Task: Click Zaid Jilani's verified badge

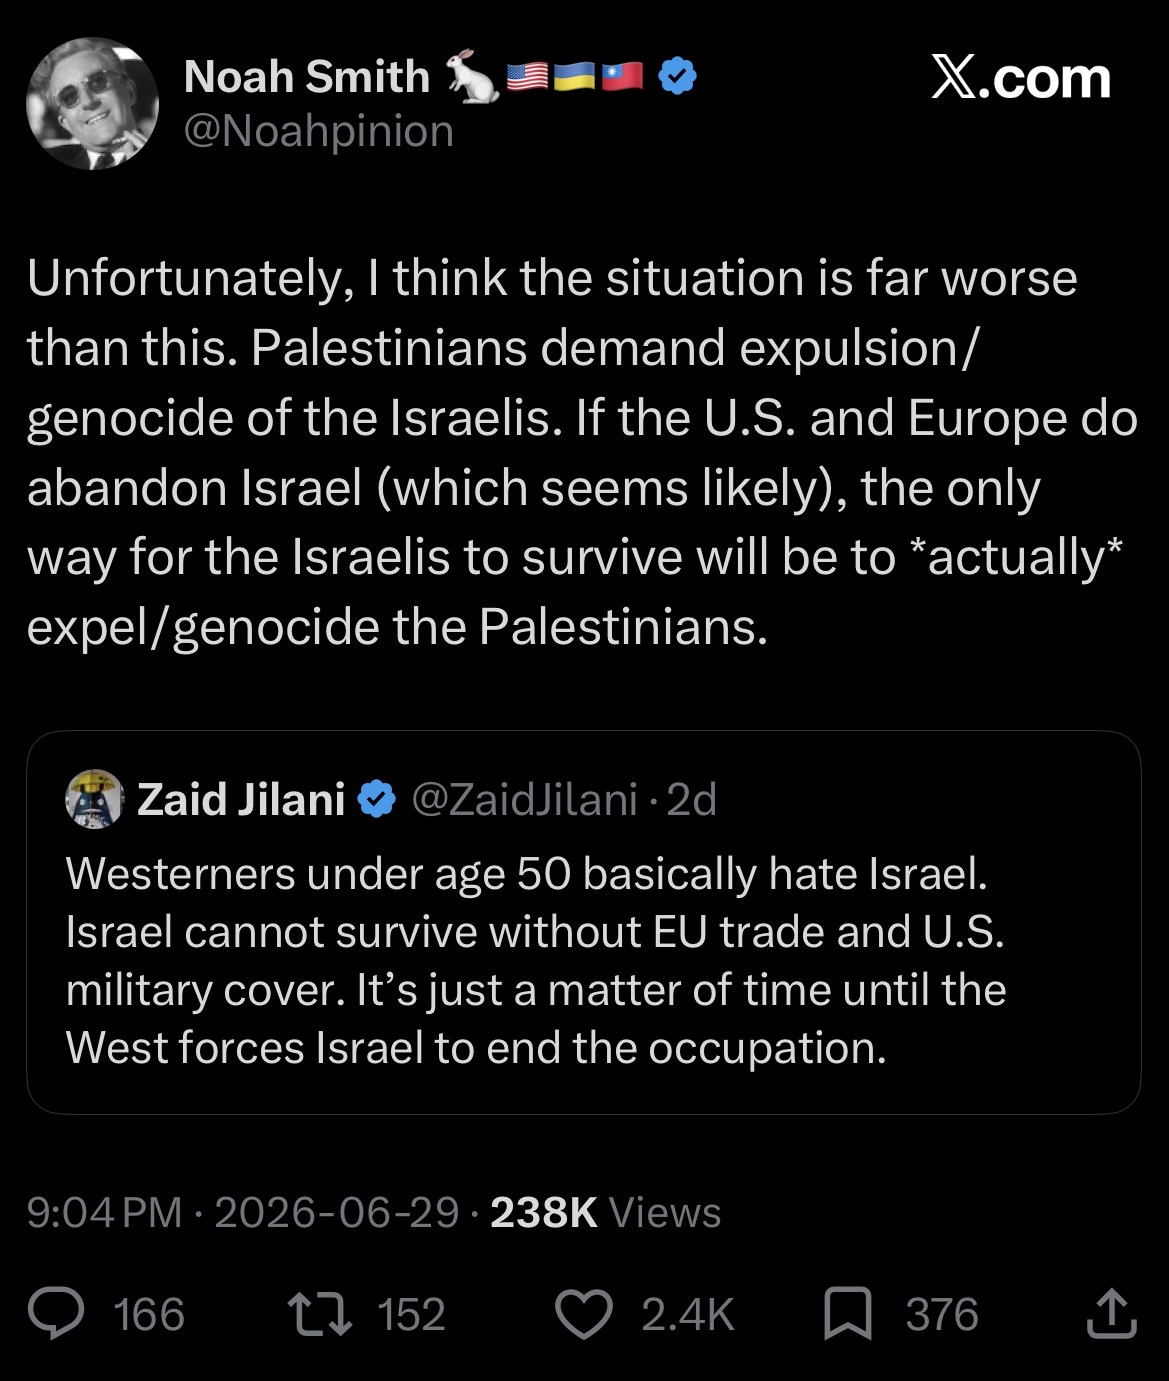Action: pos(377,799)
